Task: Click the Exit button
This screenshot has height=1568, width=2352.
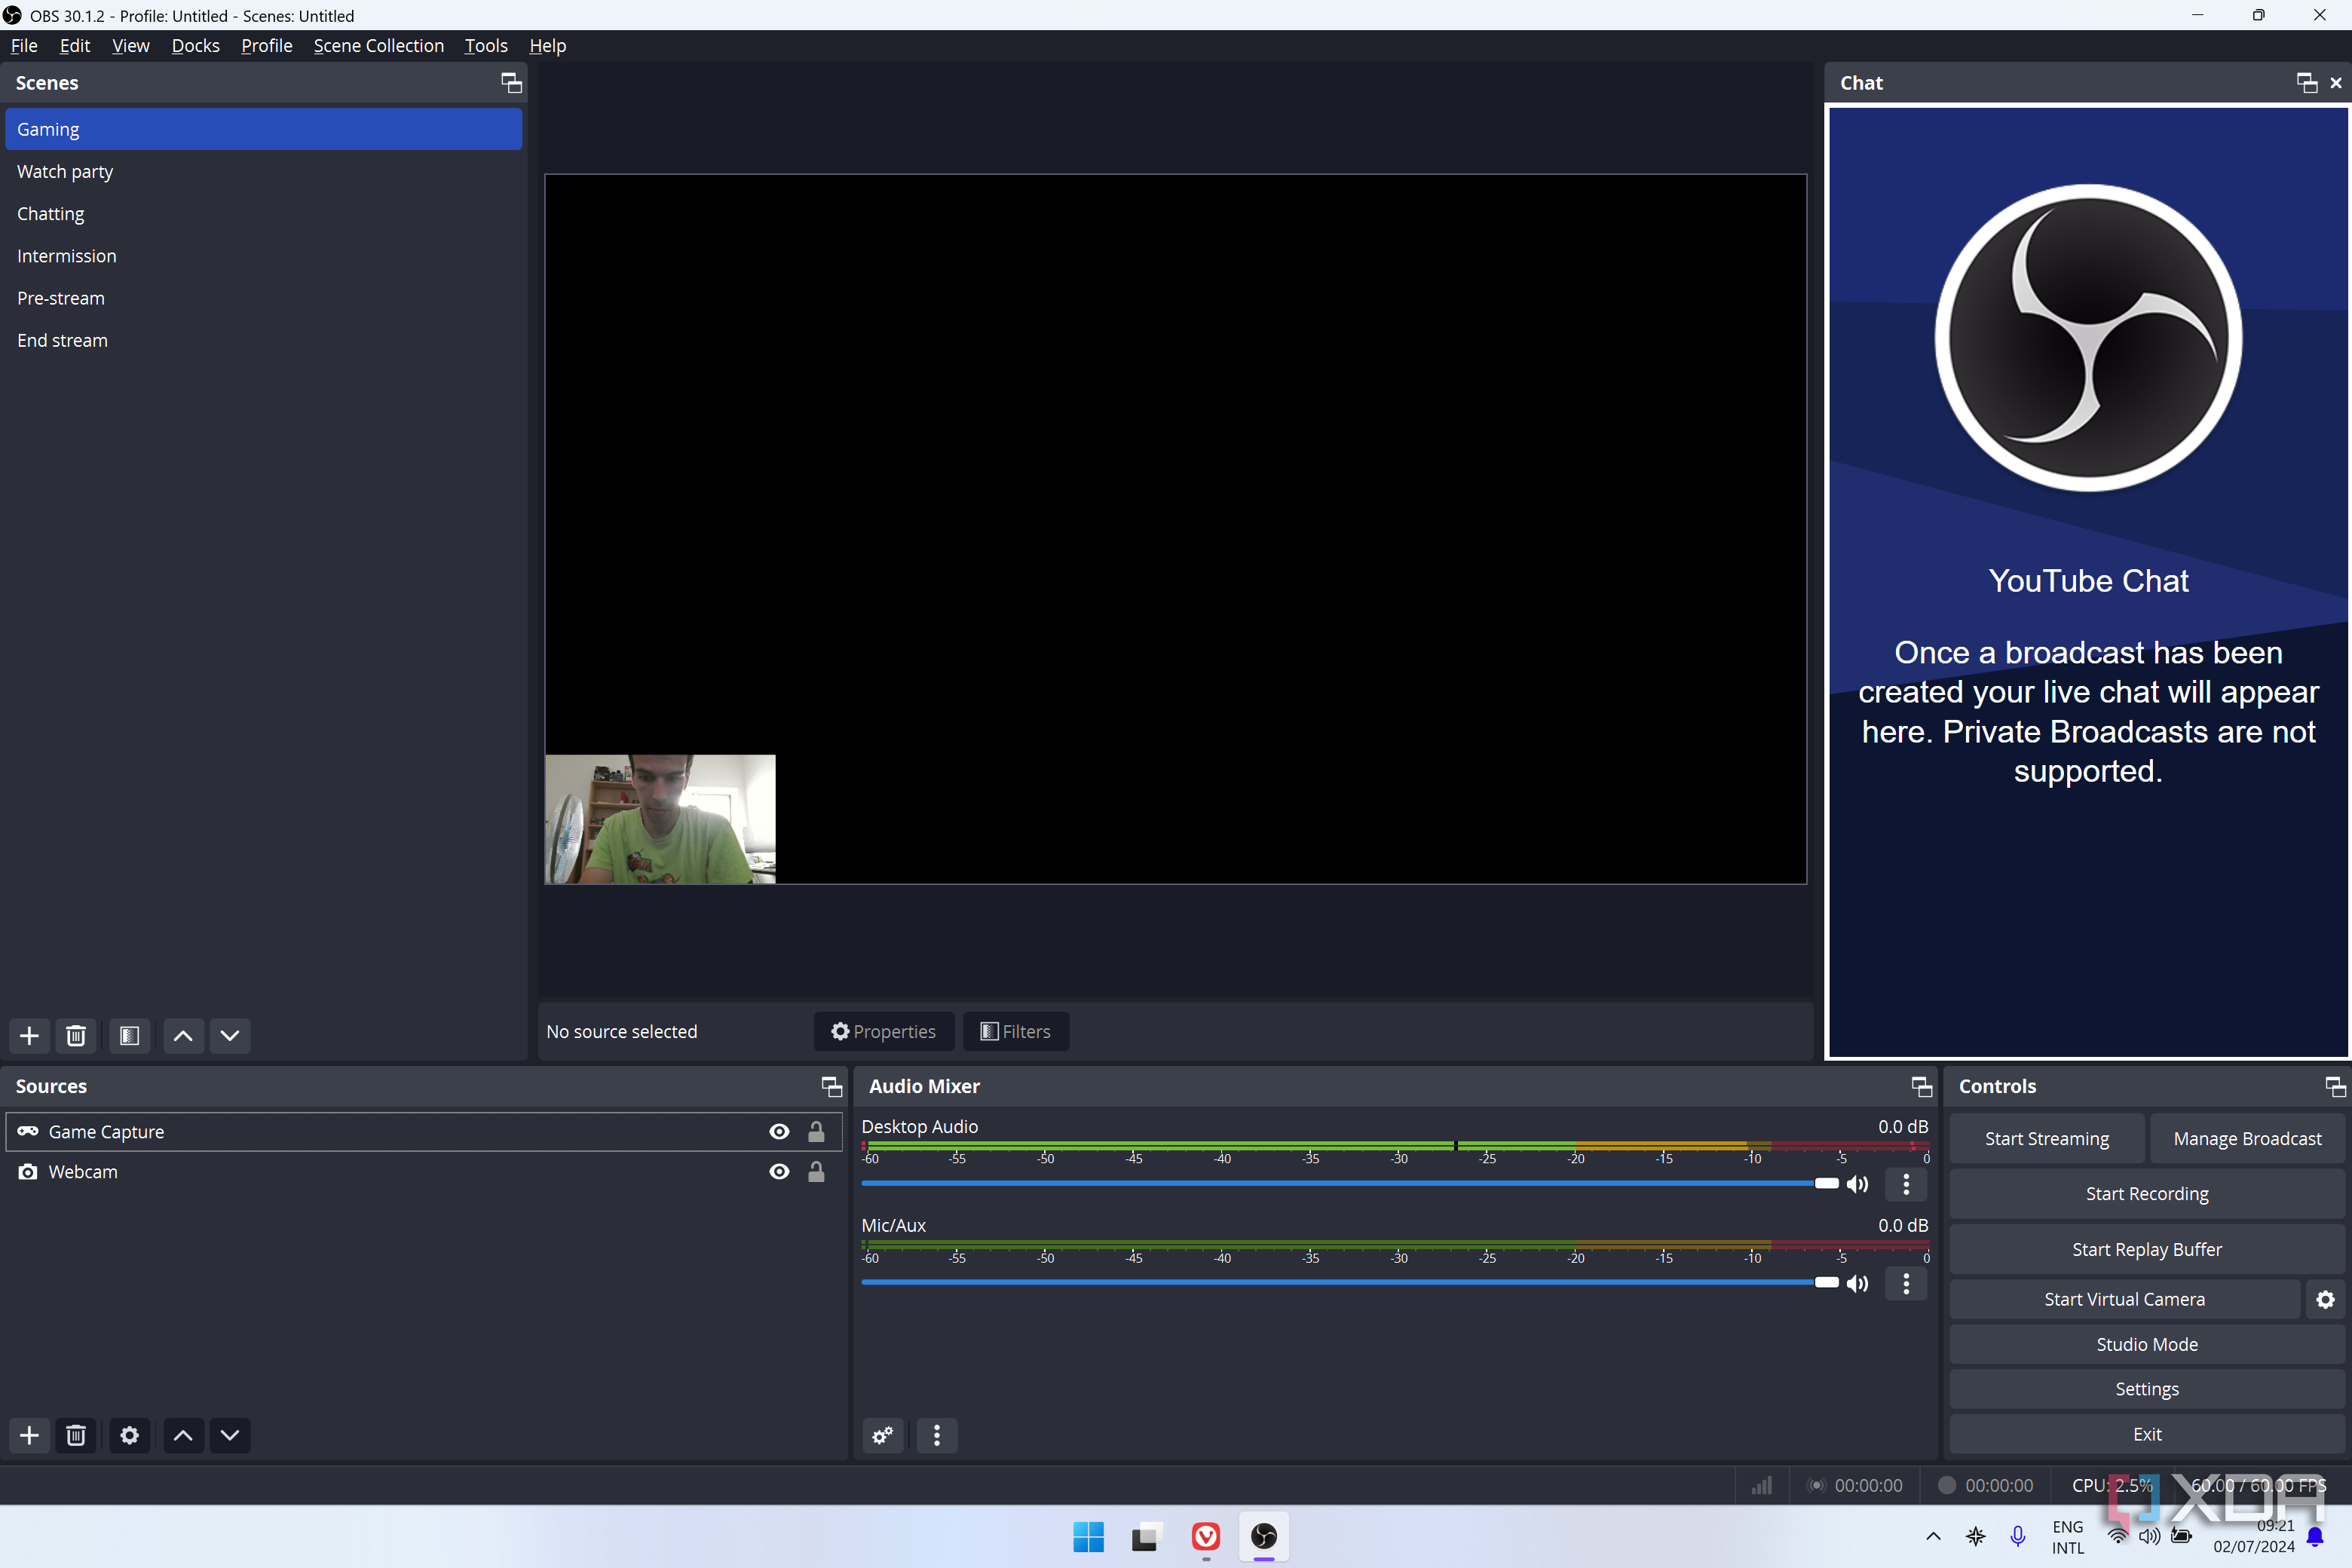Action: (x=2146, y=1434)
